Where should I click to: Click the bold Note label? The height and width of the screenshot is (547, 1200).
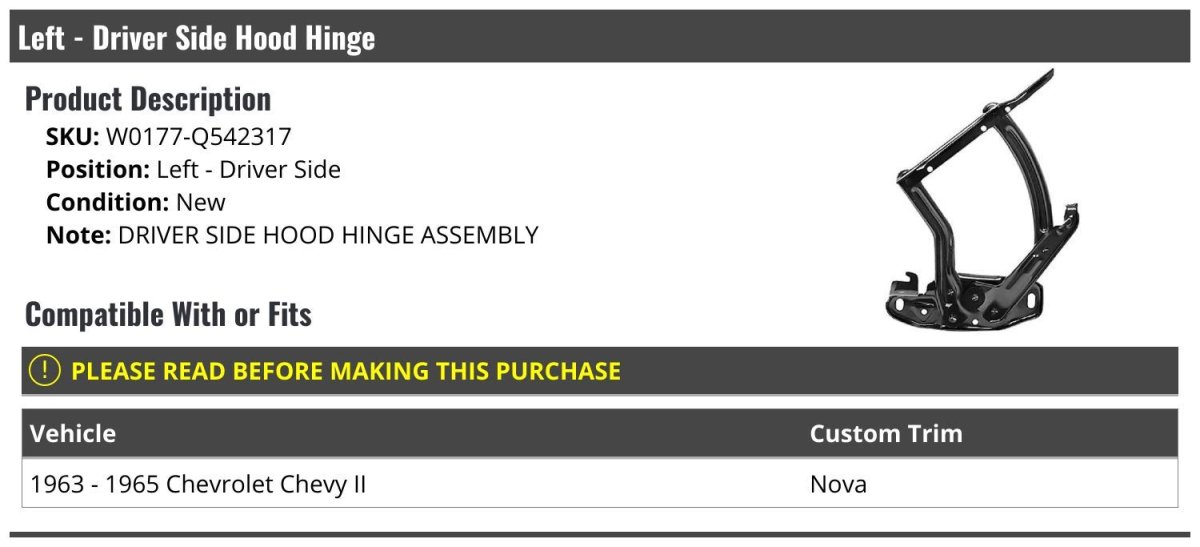(78, 236)
